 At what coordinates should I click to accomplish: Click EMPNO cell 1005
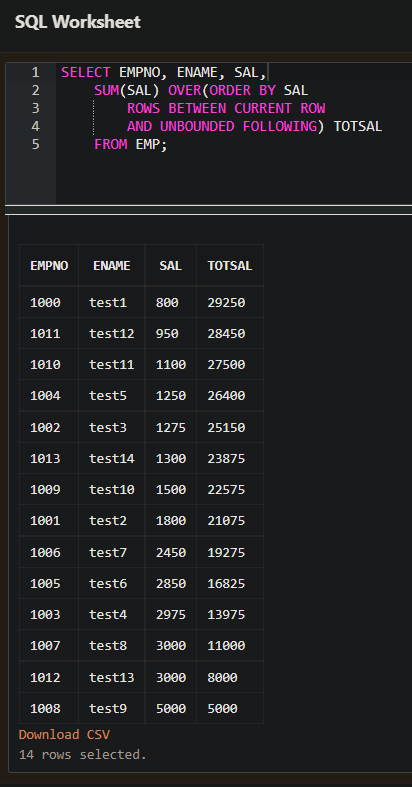click(49, 583)
